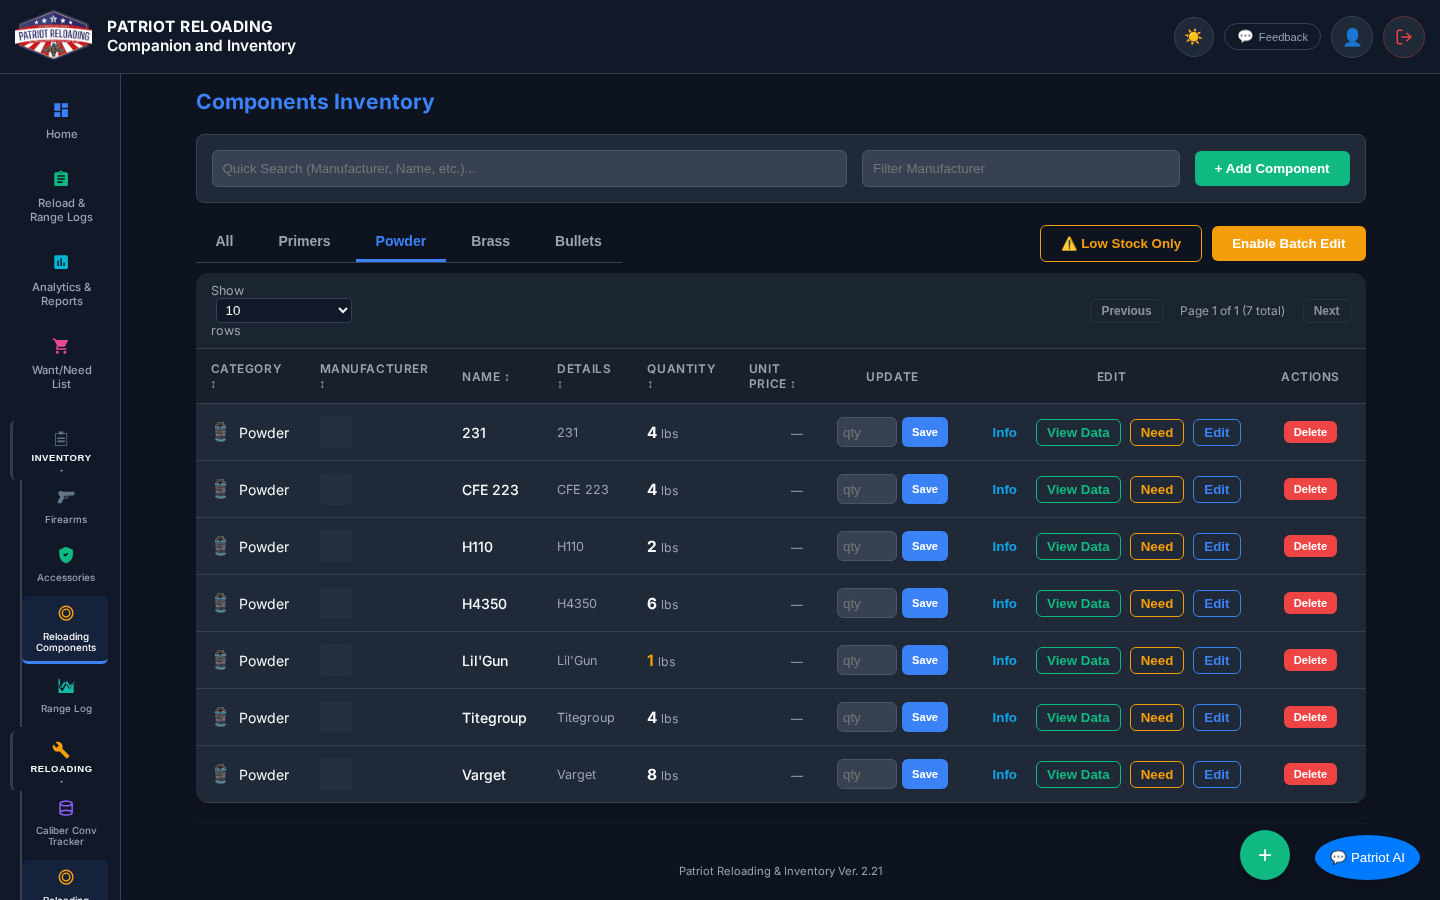Click the powder jar icon for 231
Screen dimensions: 1440x900
[221, 432]
